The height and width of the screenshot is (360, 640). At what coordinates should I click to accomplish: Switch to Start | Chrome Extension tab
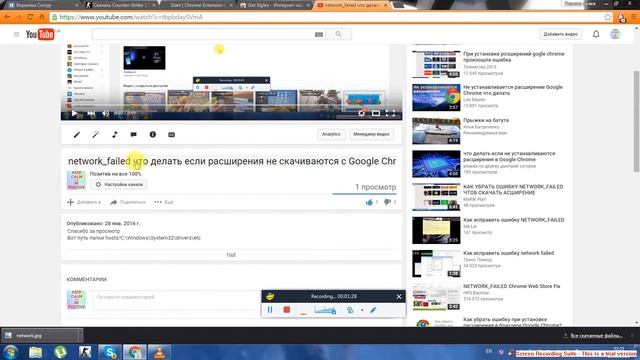click(x=198, y=5)
